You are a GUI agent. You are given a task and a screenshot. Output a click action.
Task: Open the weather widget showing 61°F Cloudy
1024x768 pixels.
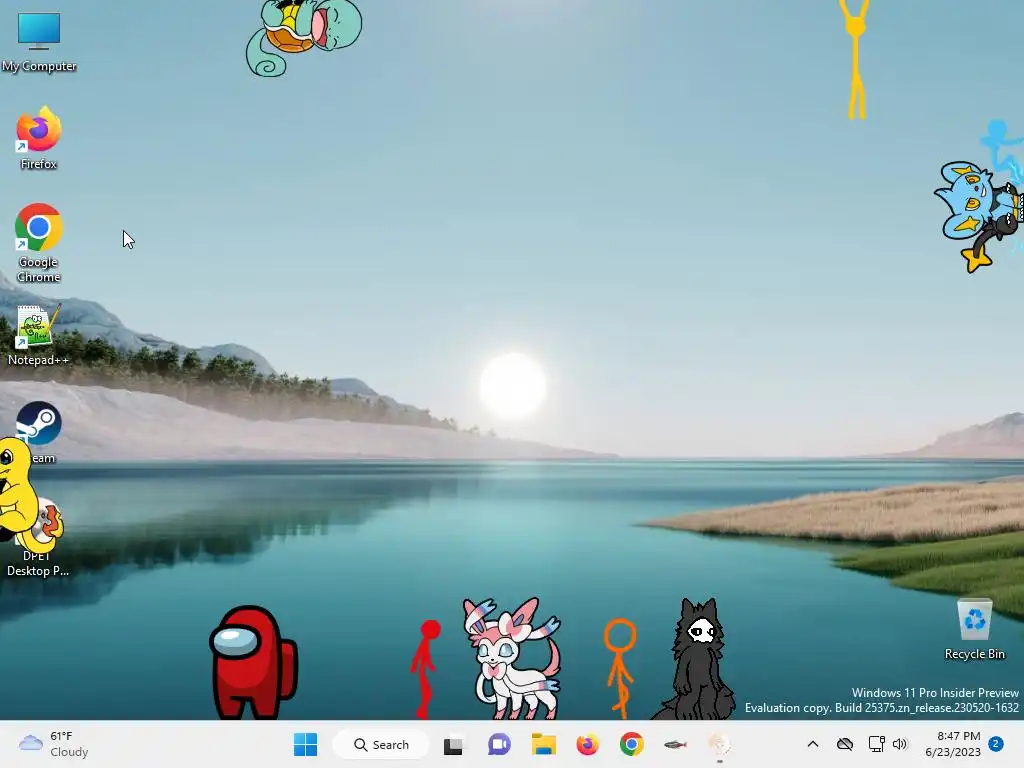pyautogui.click(x=54, y=744)
